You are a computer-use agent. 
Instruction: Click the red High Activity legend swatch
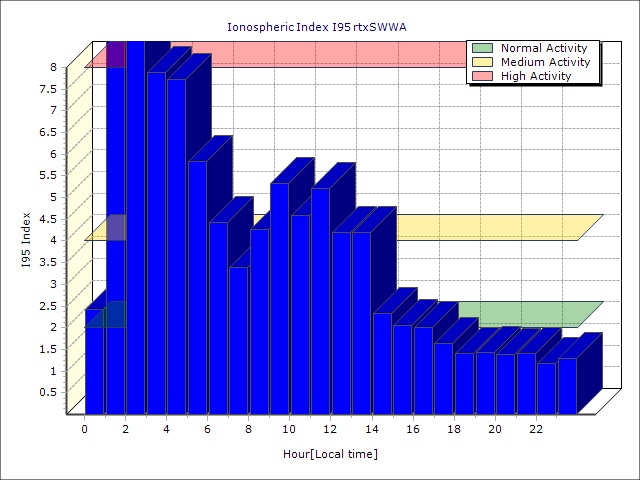(x=482, y=76)
